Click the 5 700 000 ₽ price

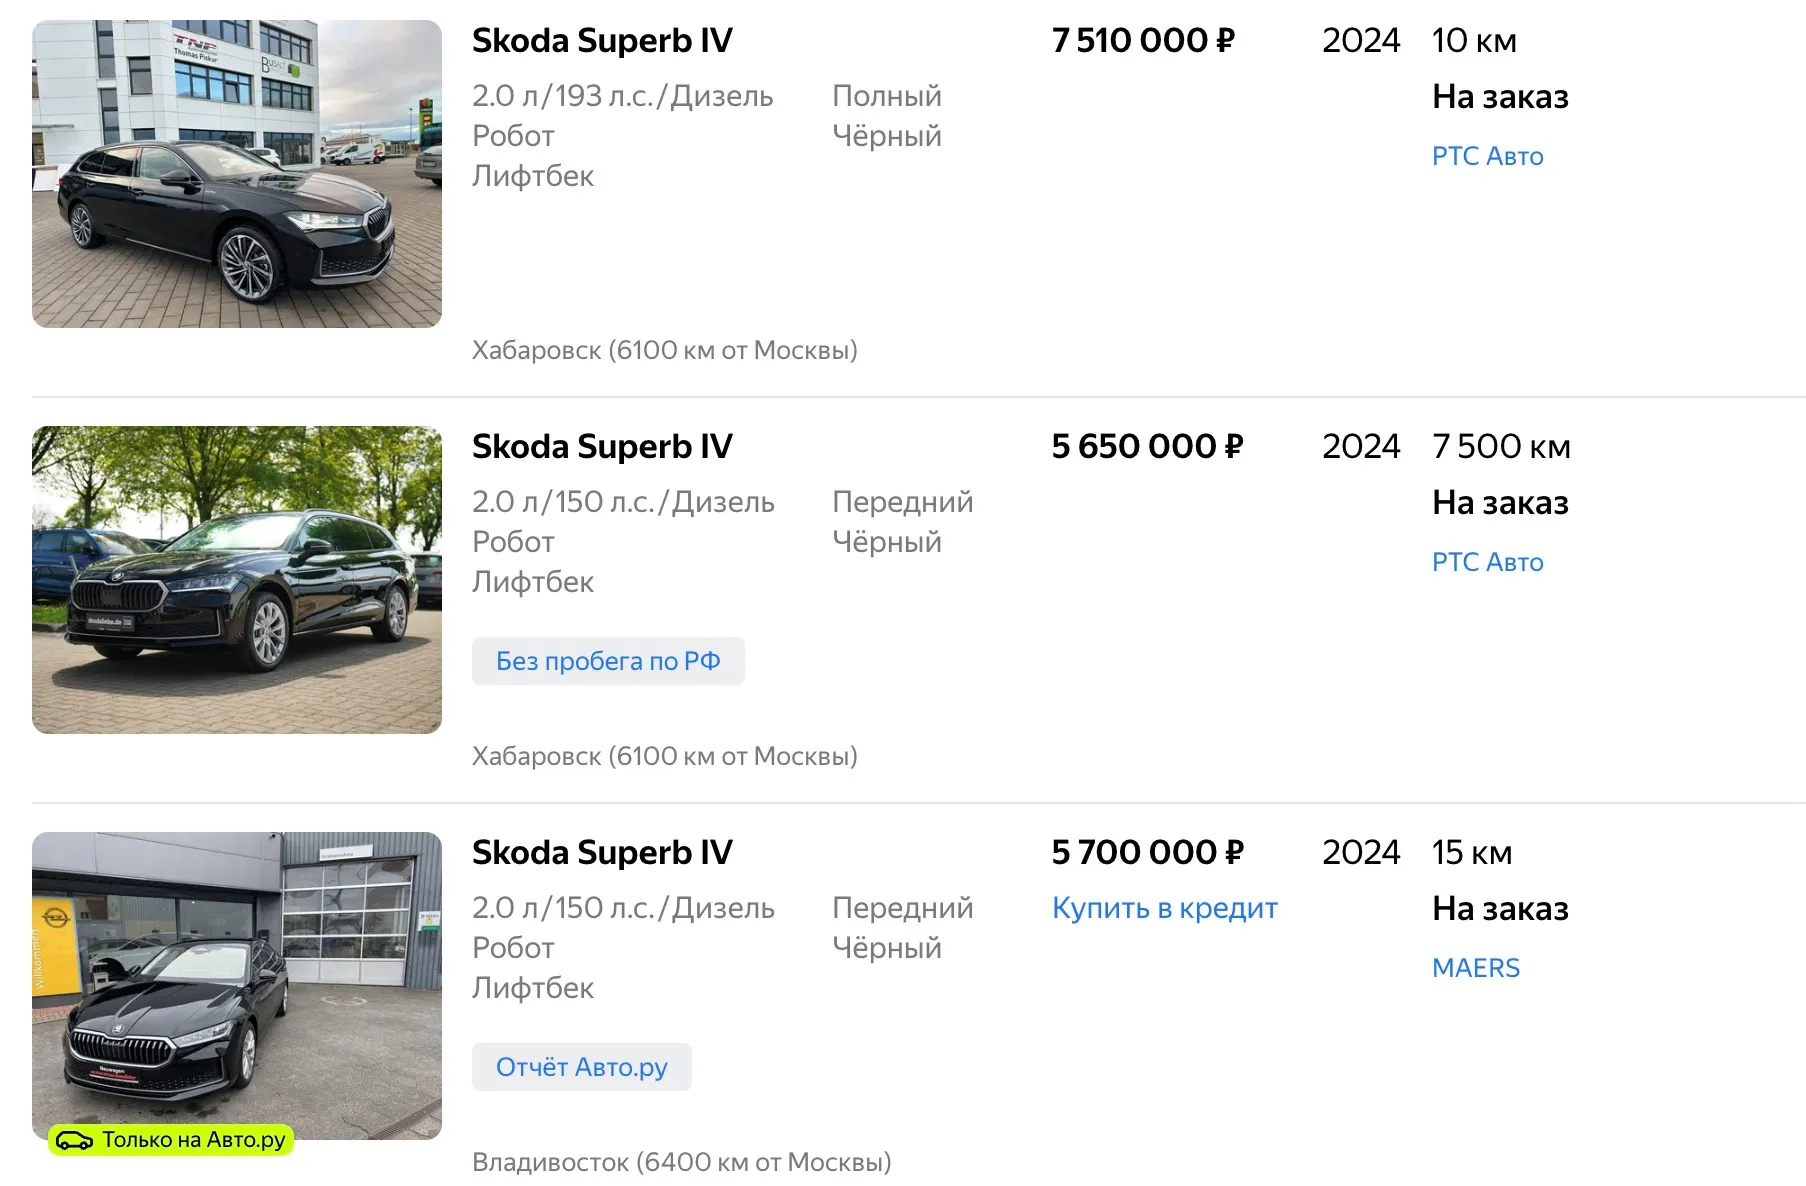pyautogui.click(x=1147, y=853)
